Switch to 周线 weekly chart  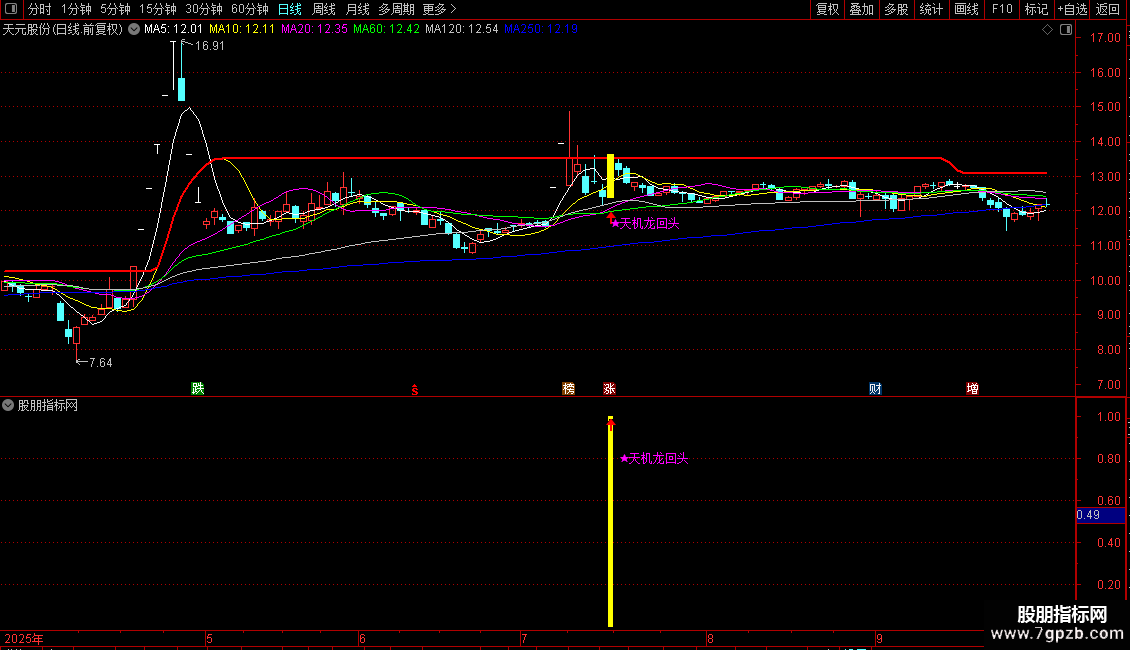(324, 9)
